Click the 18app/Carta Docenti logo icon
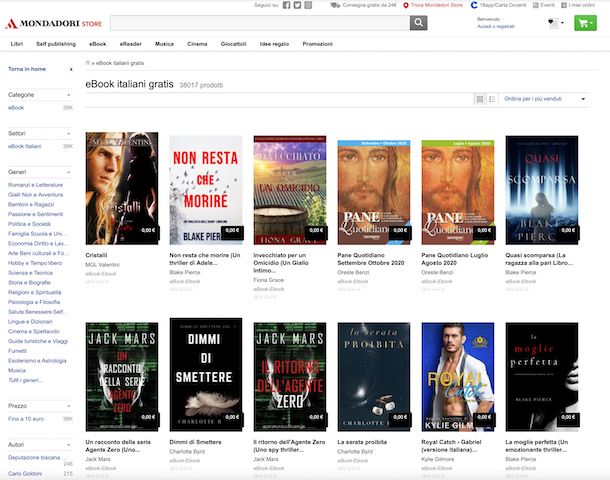 [x=474, y=5]
